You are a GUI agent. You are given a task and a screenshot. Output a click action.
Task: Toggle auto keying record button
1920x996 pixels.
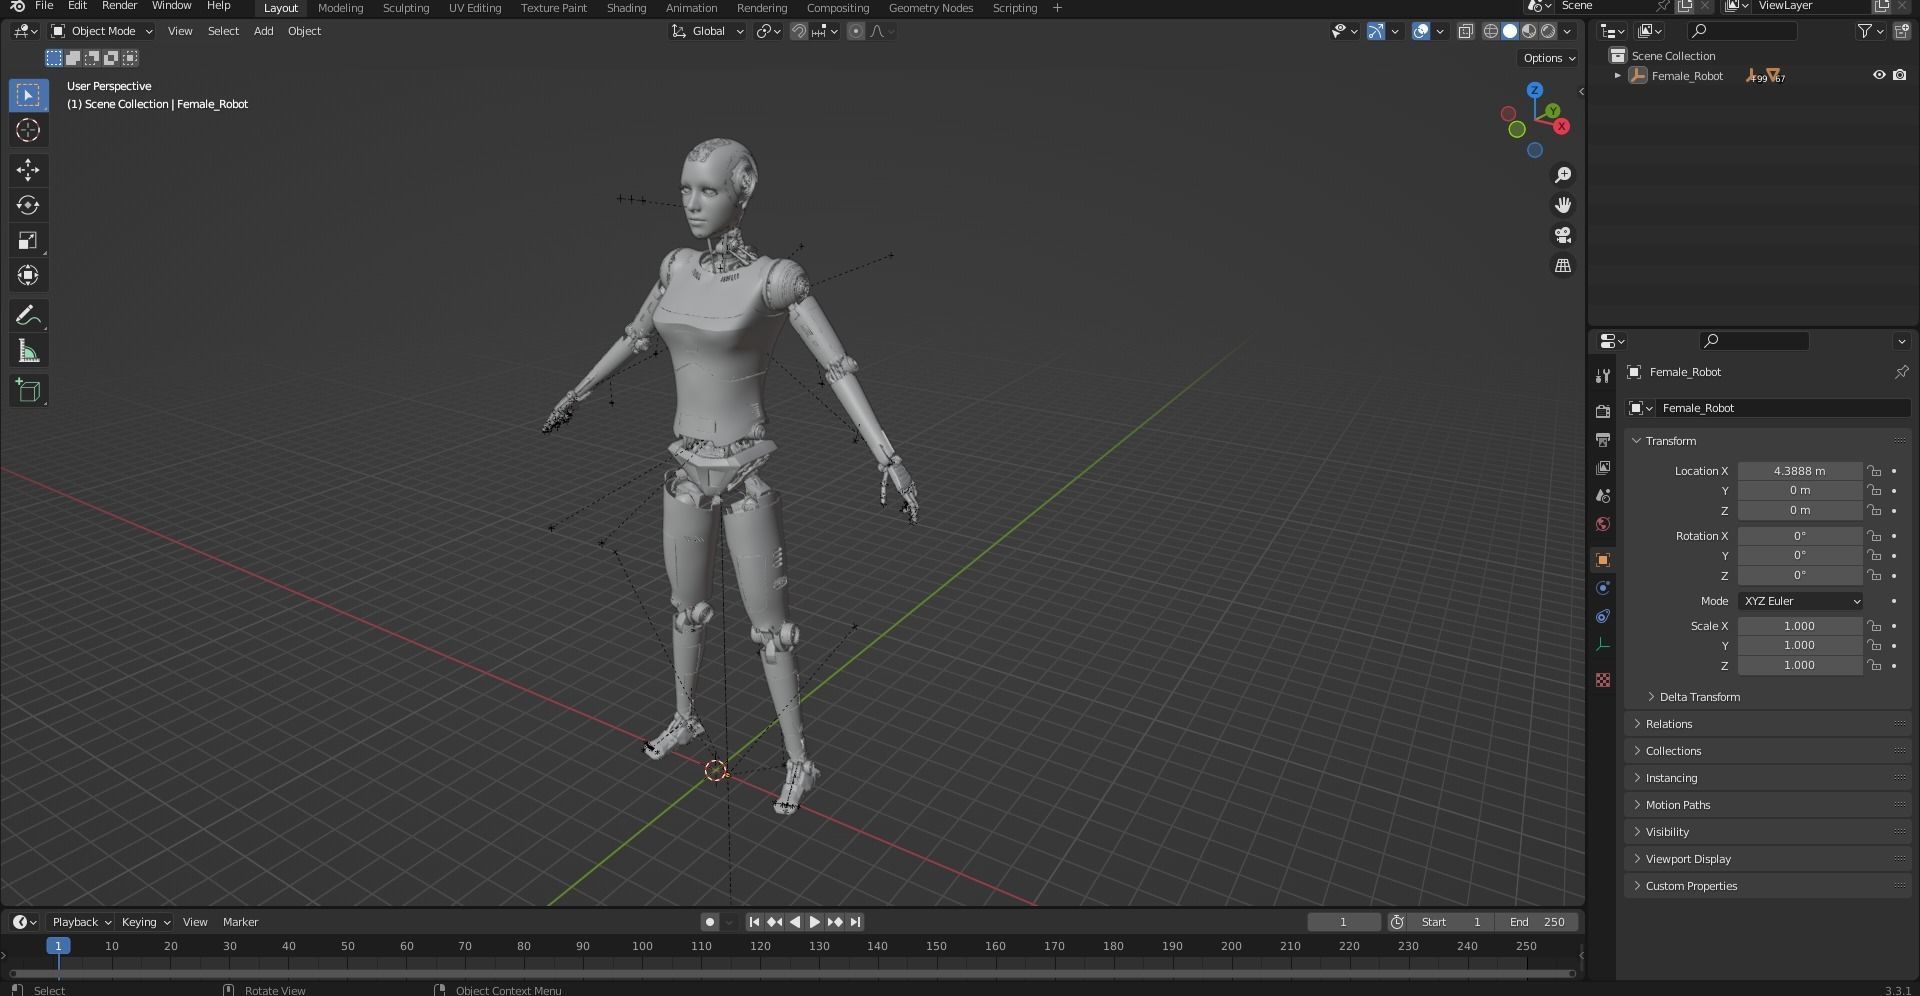click(710, 922)
